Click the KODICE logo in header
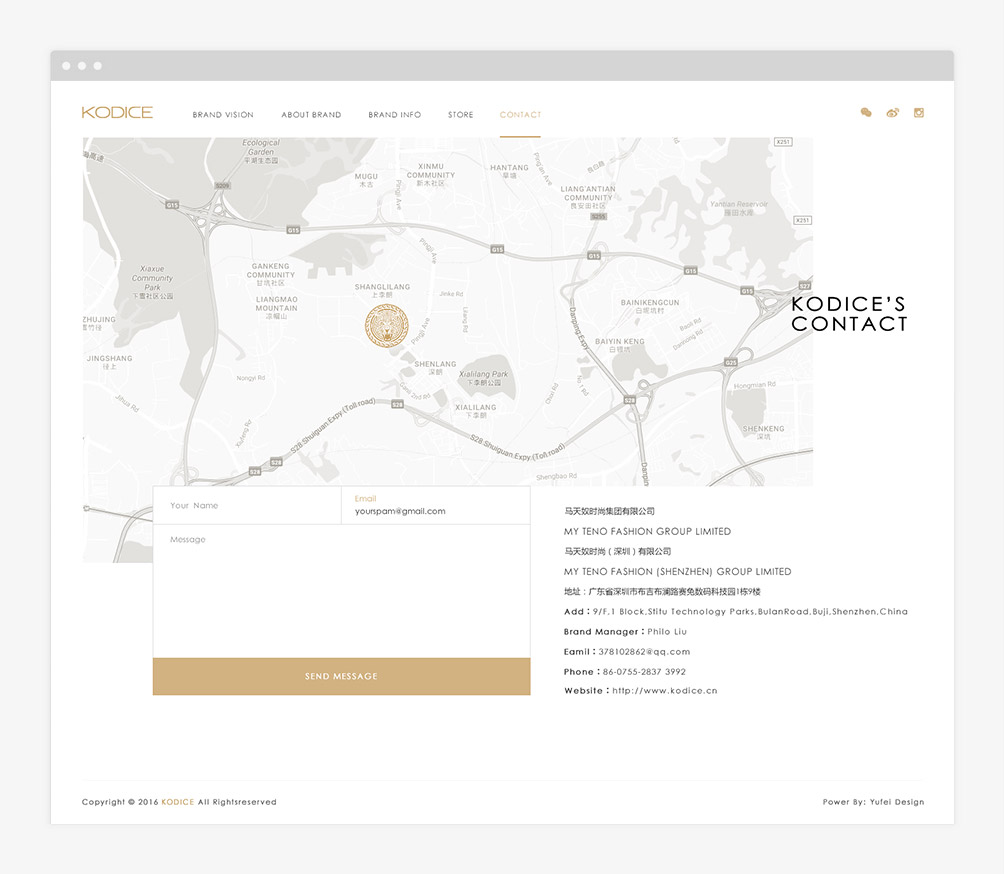Viewport: 1004px width, 874px height. coord(117,113)
